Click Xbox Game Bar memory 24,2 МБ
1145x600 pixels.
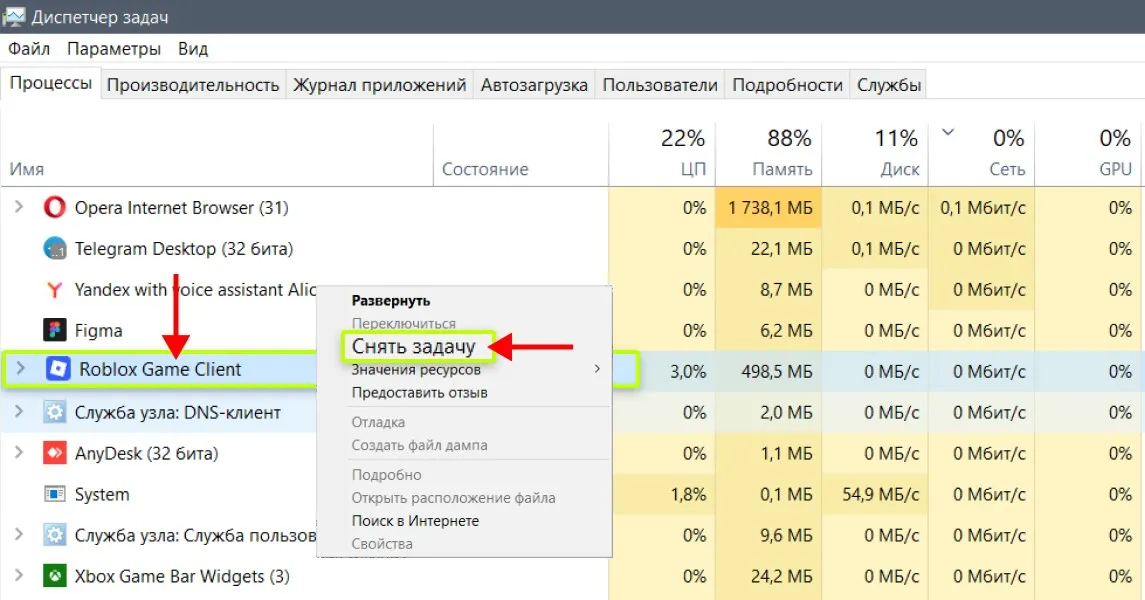781,576
